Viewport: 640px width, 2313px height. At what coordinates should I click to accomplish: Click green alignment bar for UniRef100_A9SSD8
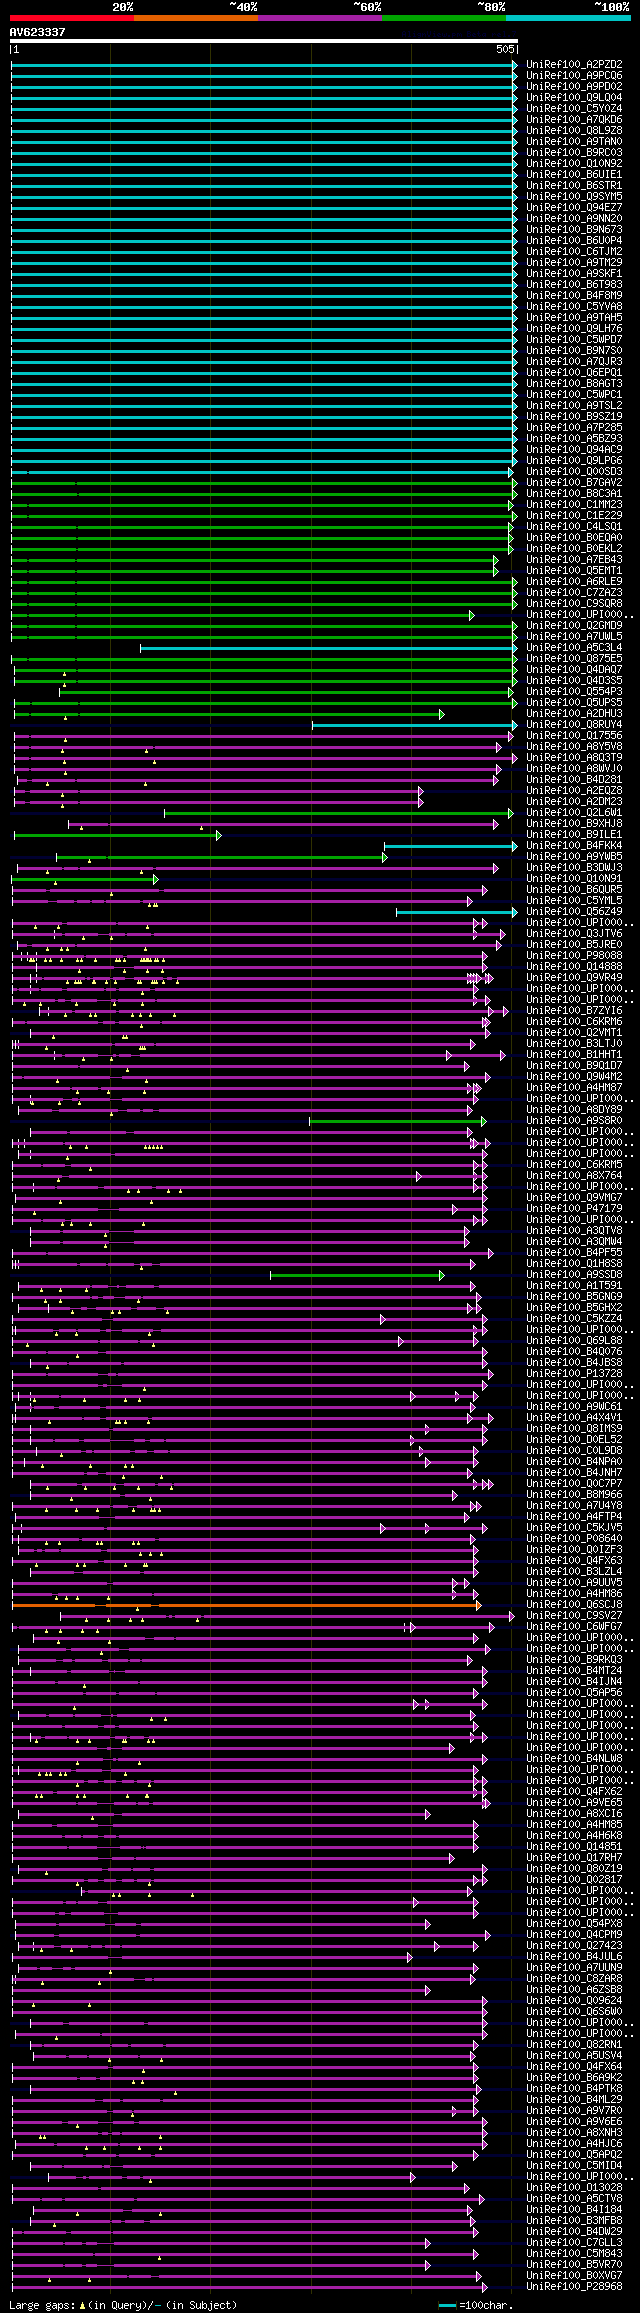tap(357, 1275)
